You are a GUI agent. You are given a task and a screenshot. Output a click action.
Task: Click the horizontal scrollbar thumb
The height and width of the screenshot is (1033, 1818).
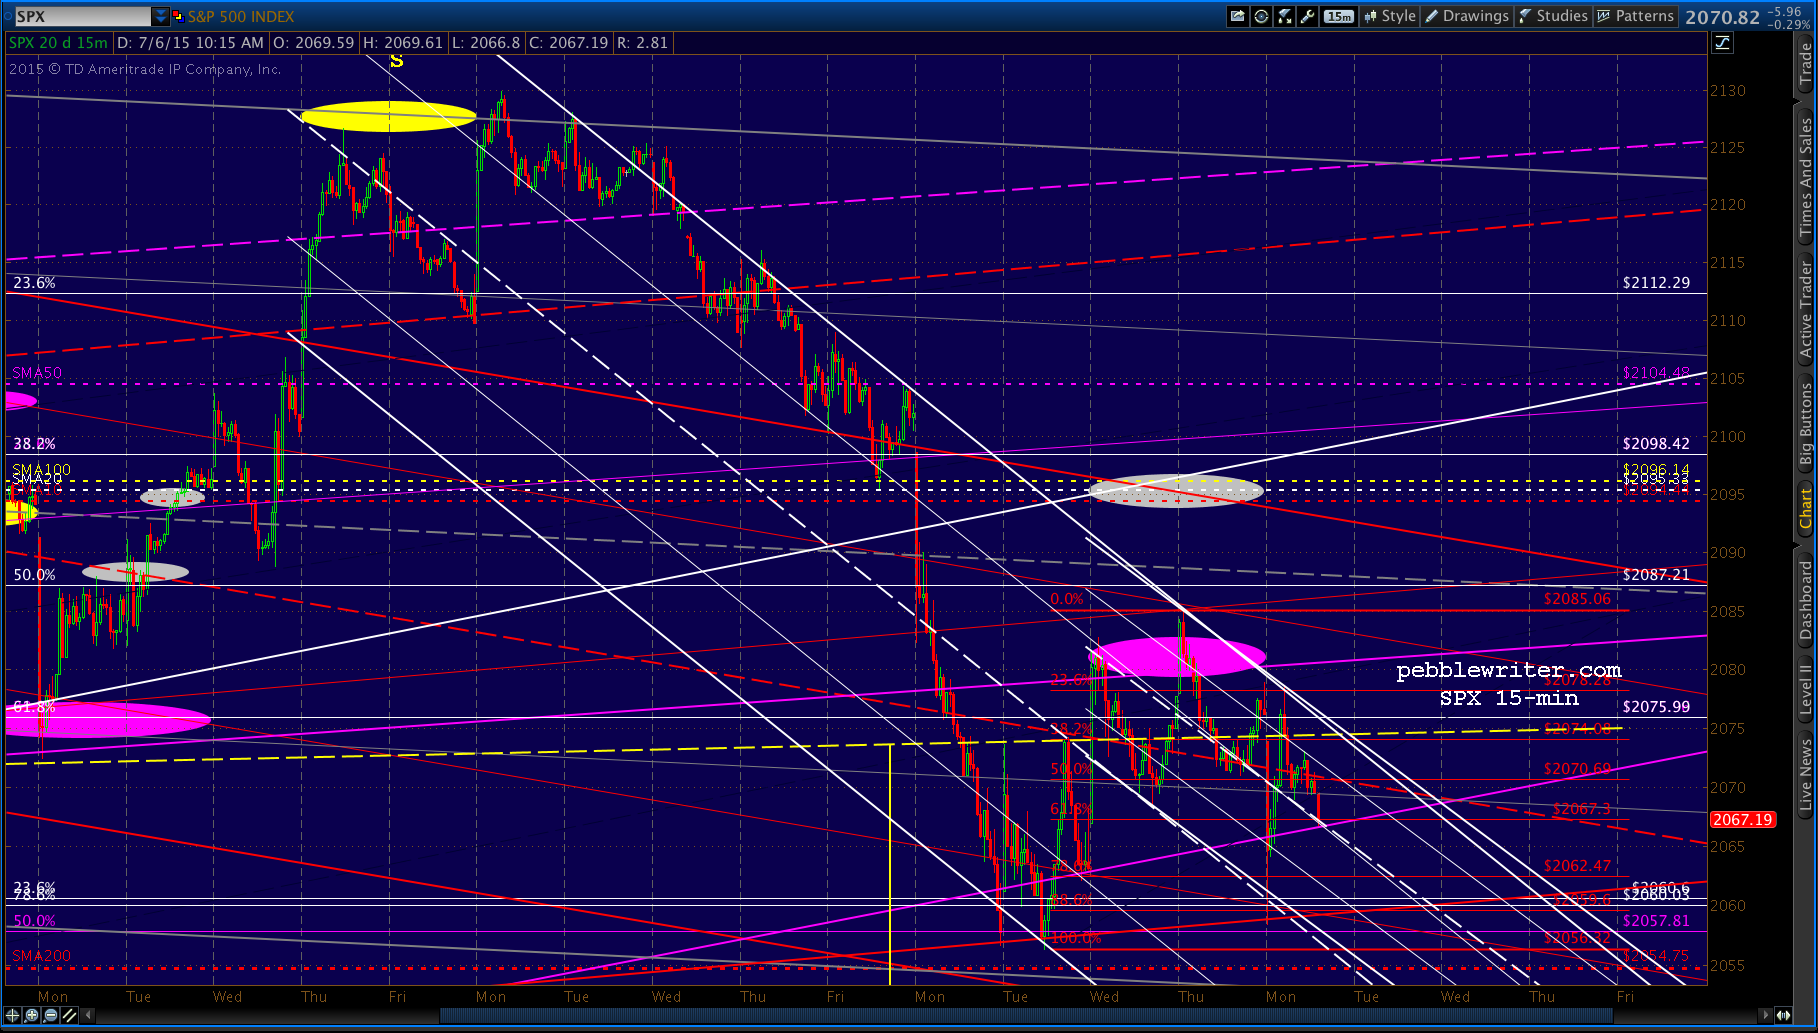(1026, 1015)
